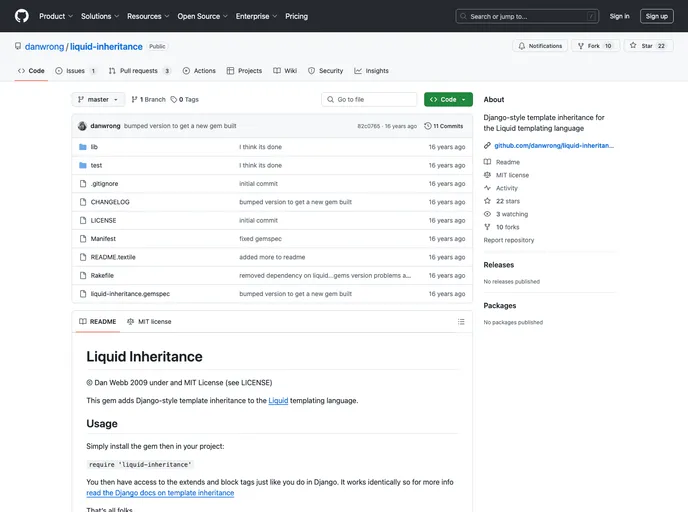View 11 Commits history
688x512 pixels.
point(444,126)
